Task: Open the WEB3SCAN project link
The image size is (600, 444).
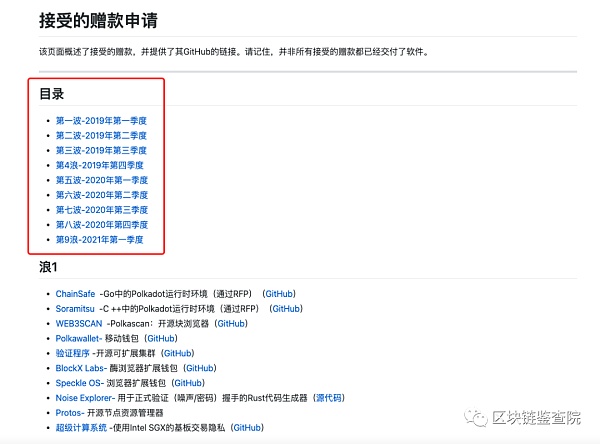Action: click(x=79, y=324)
